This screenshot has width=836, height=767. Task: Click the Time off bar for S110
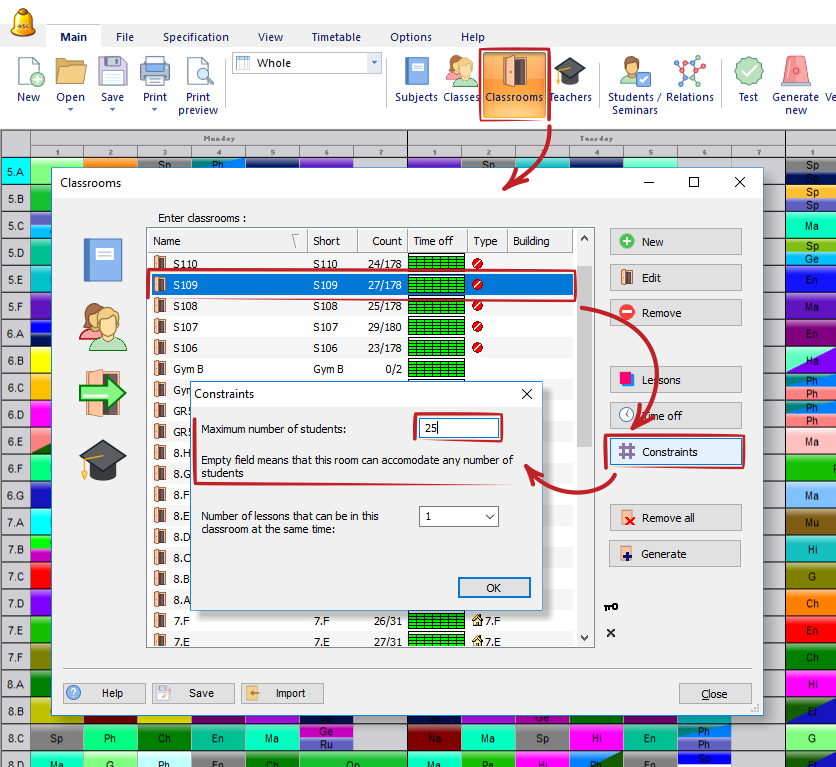tap(437, 264)
